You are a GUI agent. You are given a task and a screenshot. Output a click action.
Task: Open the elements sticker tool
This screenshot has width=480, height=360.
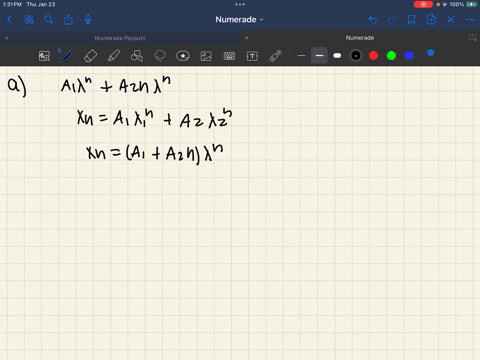pyautogui.click(x=183, y=56)
